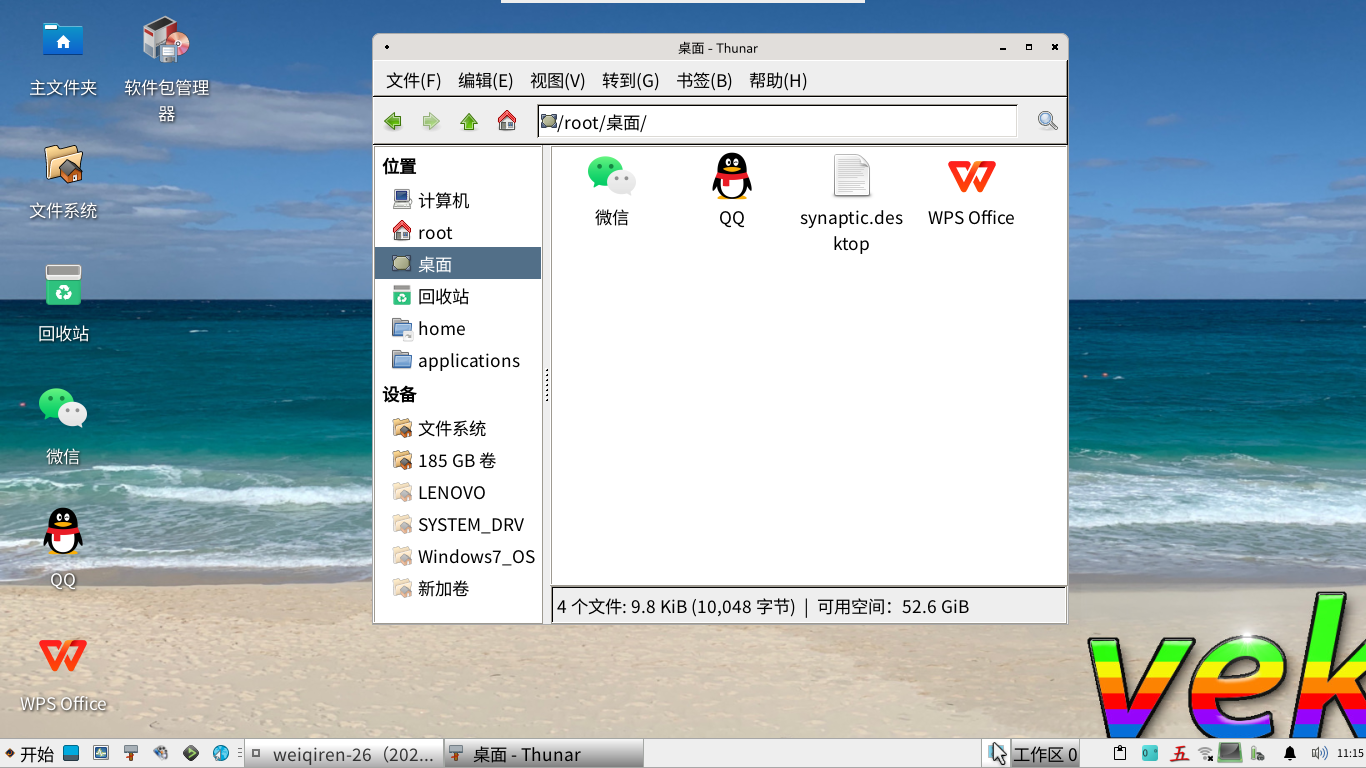The width and height of the screenshot is (1366, 768).
Task: Click the WPS Office desktop icon
Action: click(63, 673)
